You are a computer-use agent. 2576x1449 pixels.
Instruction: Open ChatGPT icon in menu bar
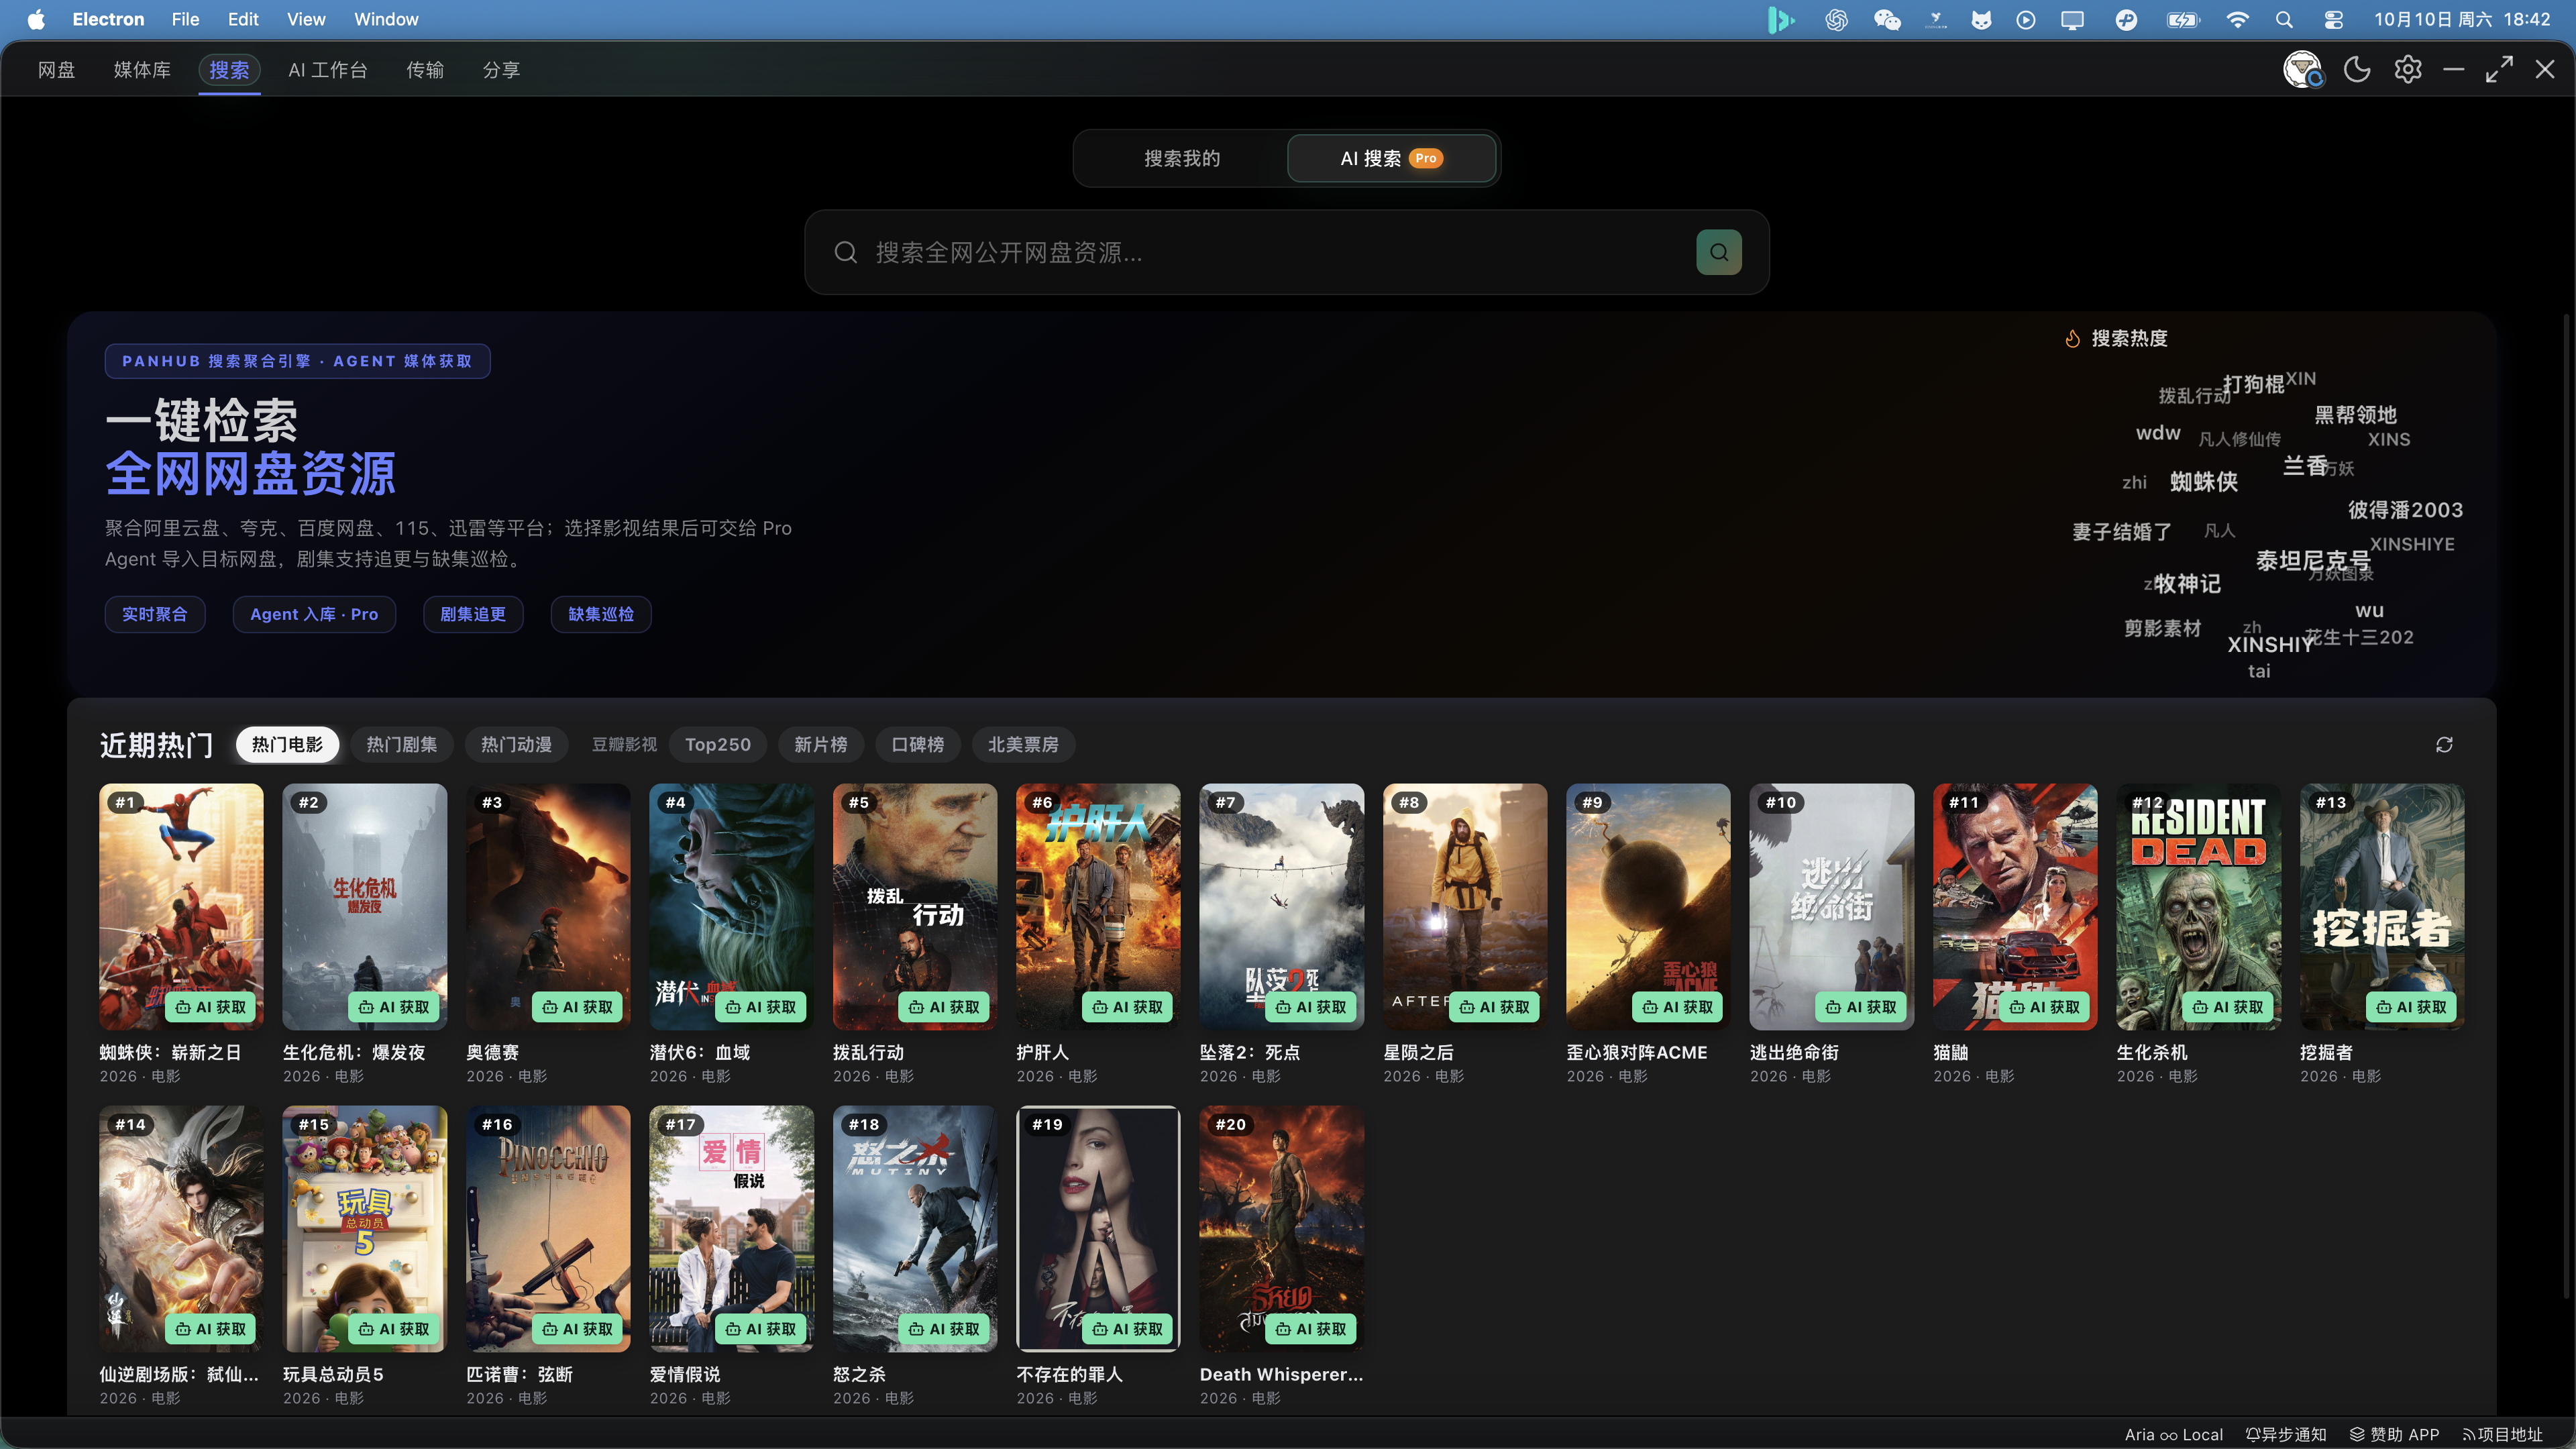[x=1836, y=19]
